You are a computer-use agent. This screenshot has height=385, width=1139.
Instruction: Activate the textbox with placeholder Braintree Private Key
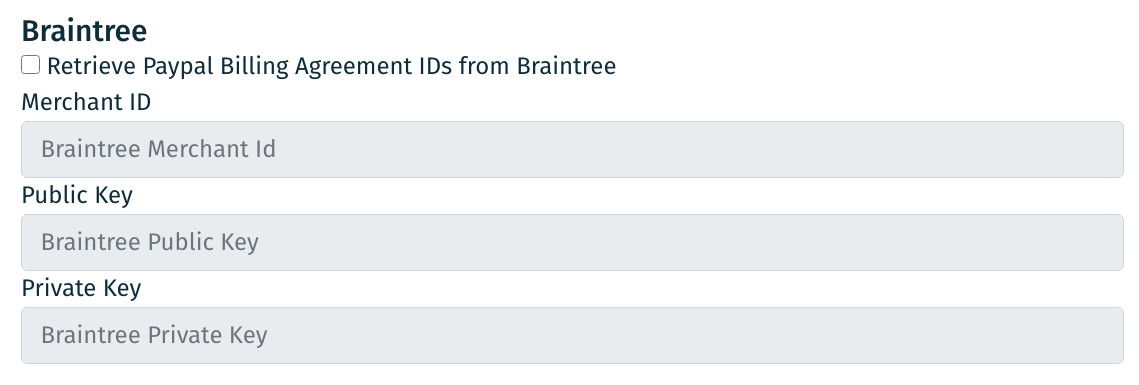[x=572, y=336]
